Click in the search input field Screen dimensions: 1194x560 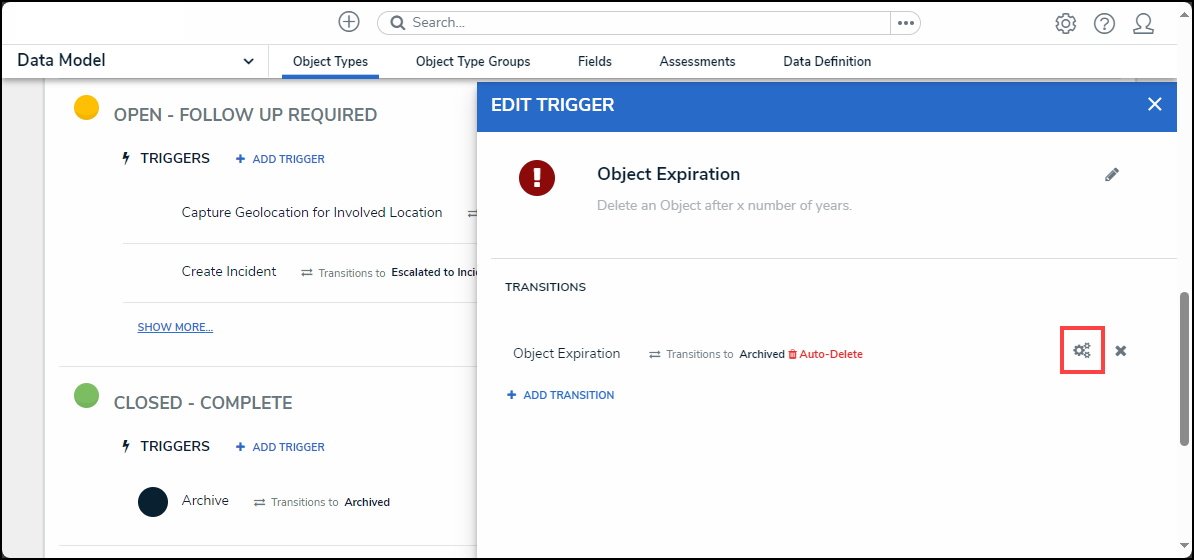pos(640,23)
